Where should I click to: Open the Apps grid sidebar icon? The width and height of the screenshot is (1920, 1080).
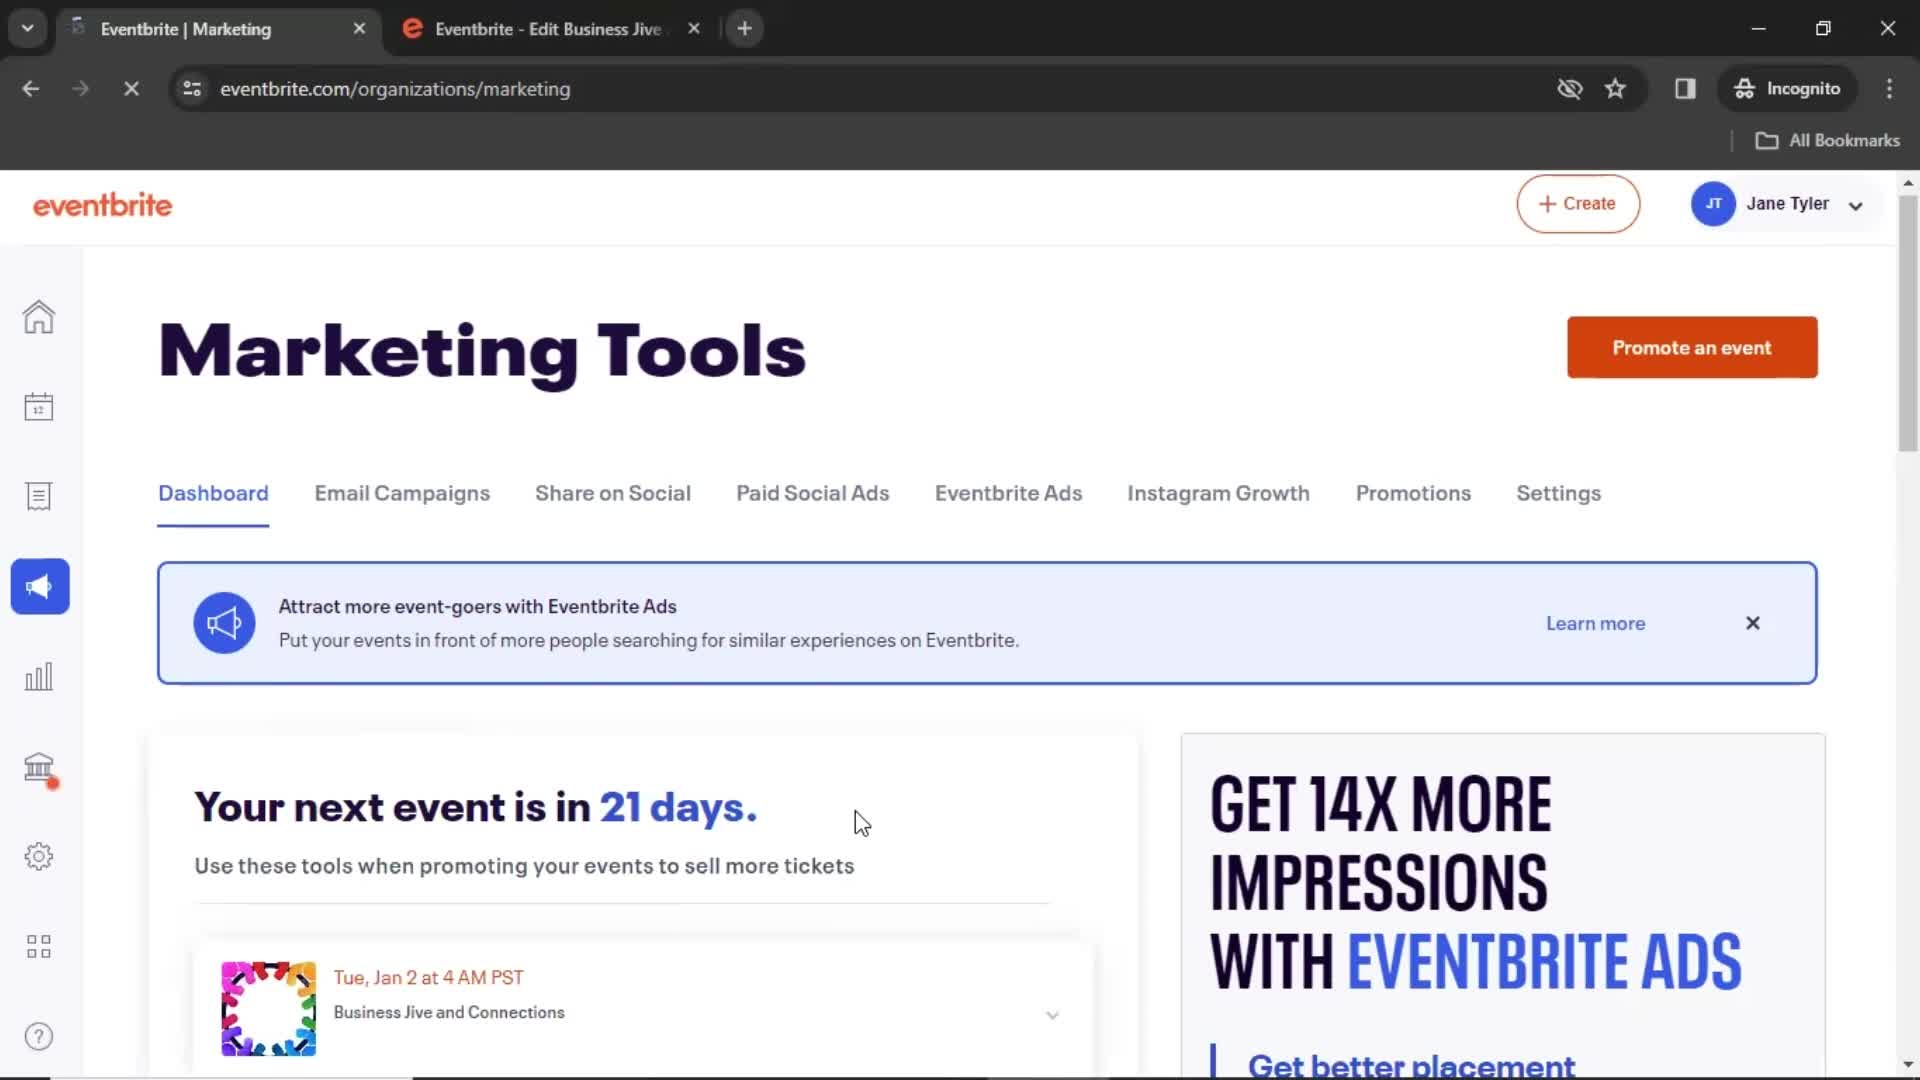click(x=39, y=947)
